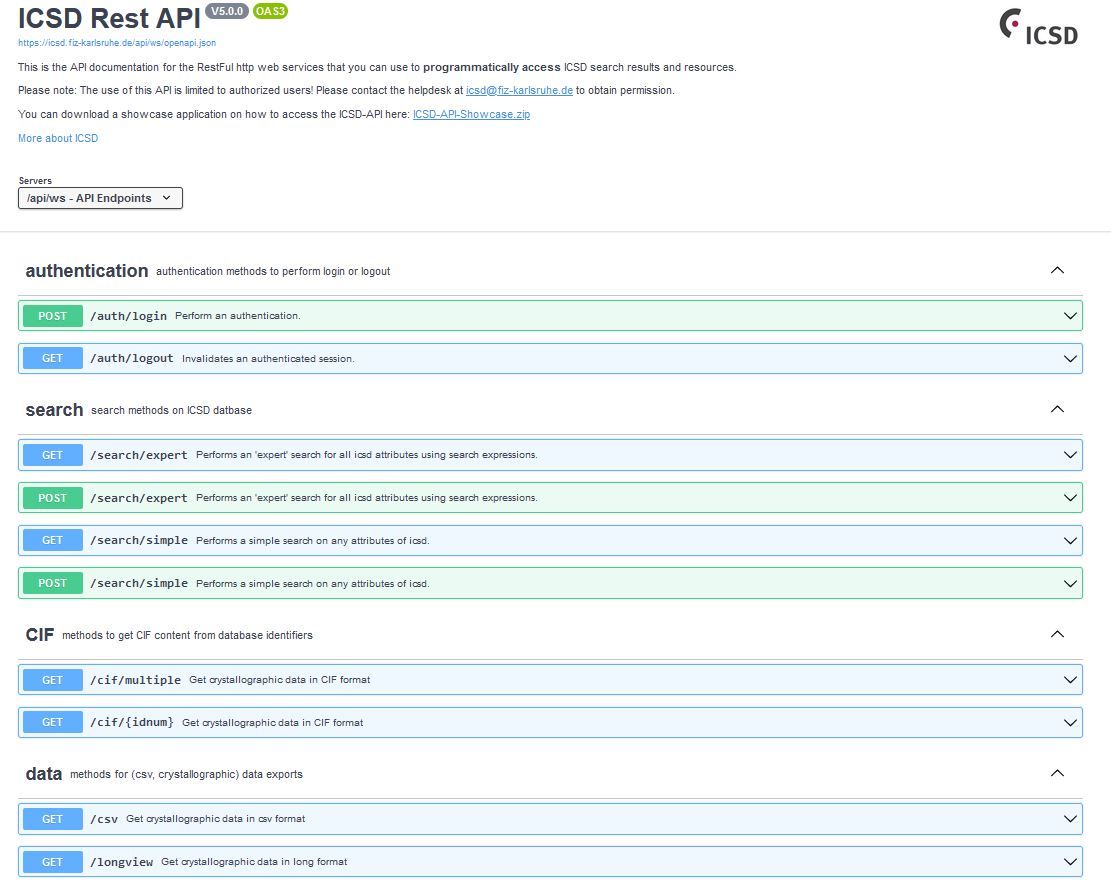Expand the GET /longview chevron
The width and height of the screenshot is (1111, 886).
1070,862
